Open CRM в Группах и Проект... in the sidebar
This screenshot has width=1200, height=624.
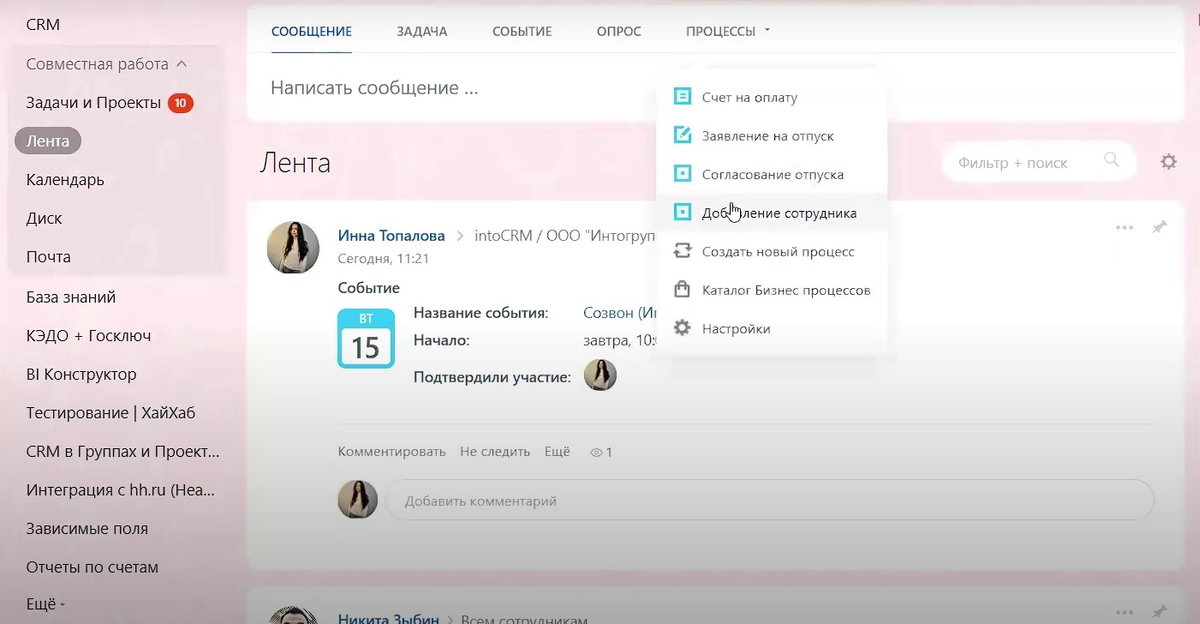coord(122,451)
